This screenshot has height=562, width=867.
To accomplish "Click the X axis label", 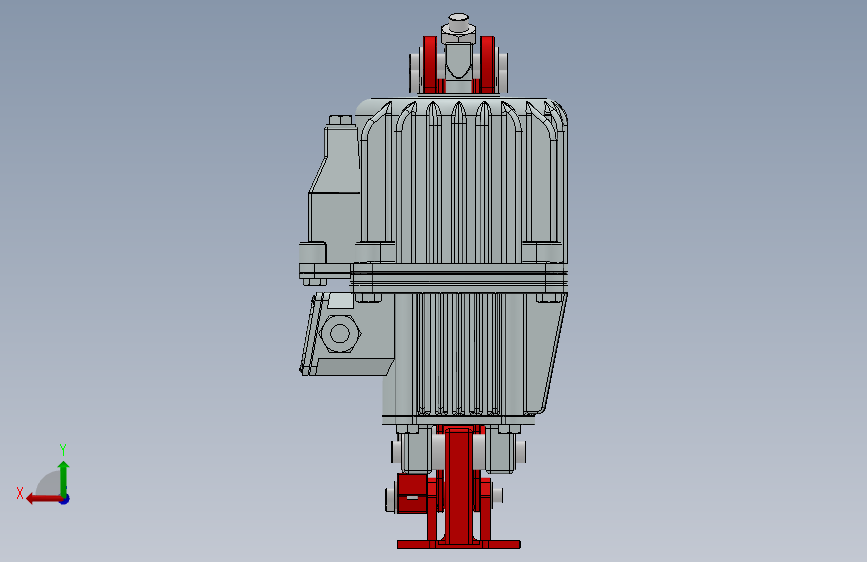I will 20,493.
